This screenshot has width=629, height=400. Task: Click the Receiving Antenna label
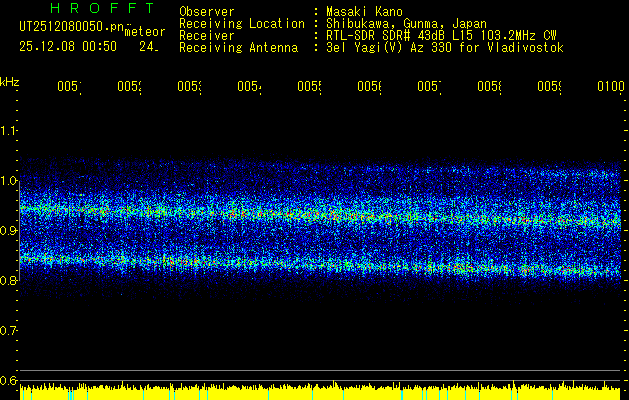tap(238, 48)
